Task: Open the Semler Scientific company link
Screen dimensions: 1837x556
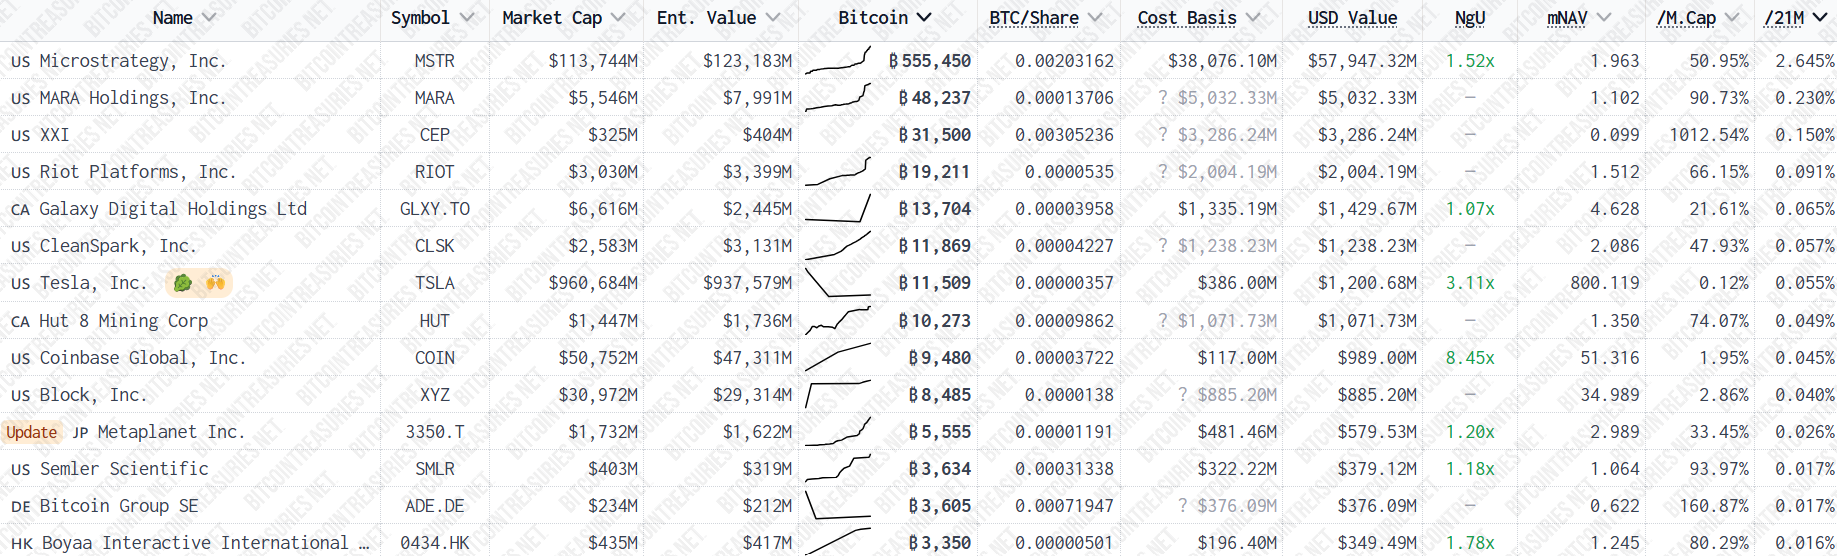Action: (124, 468)
